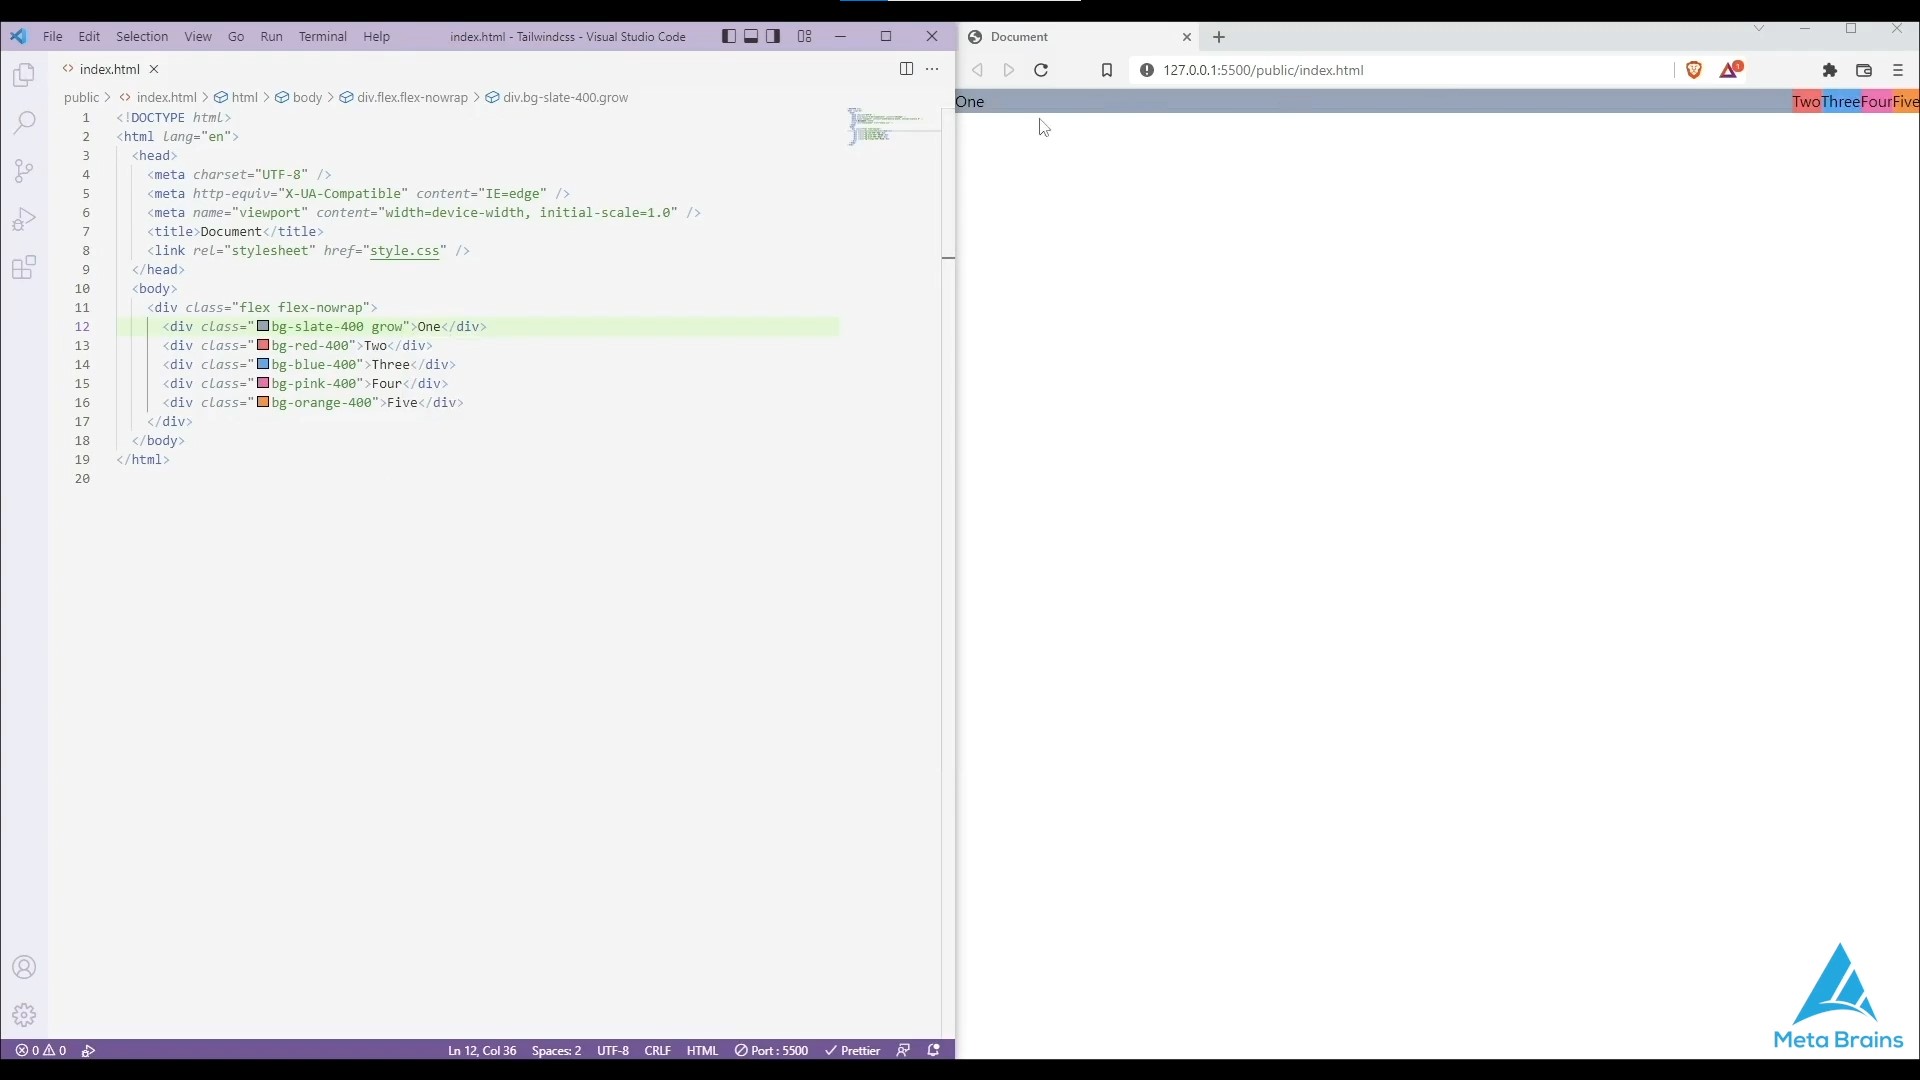Reload the page in the browser
Viewport: 1920px width, 1080px height.
coord(1042,70)
